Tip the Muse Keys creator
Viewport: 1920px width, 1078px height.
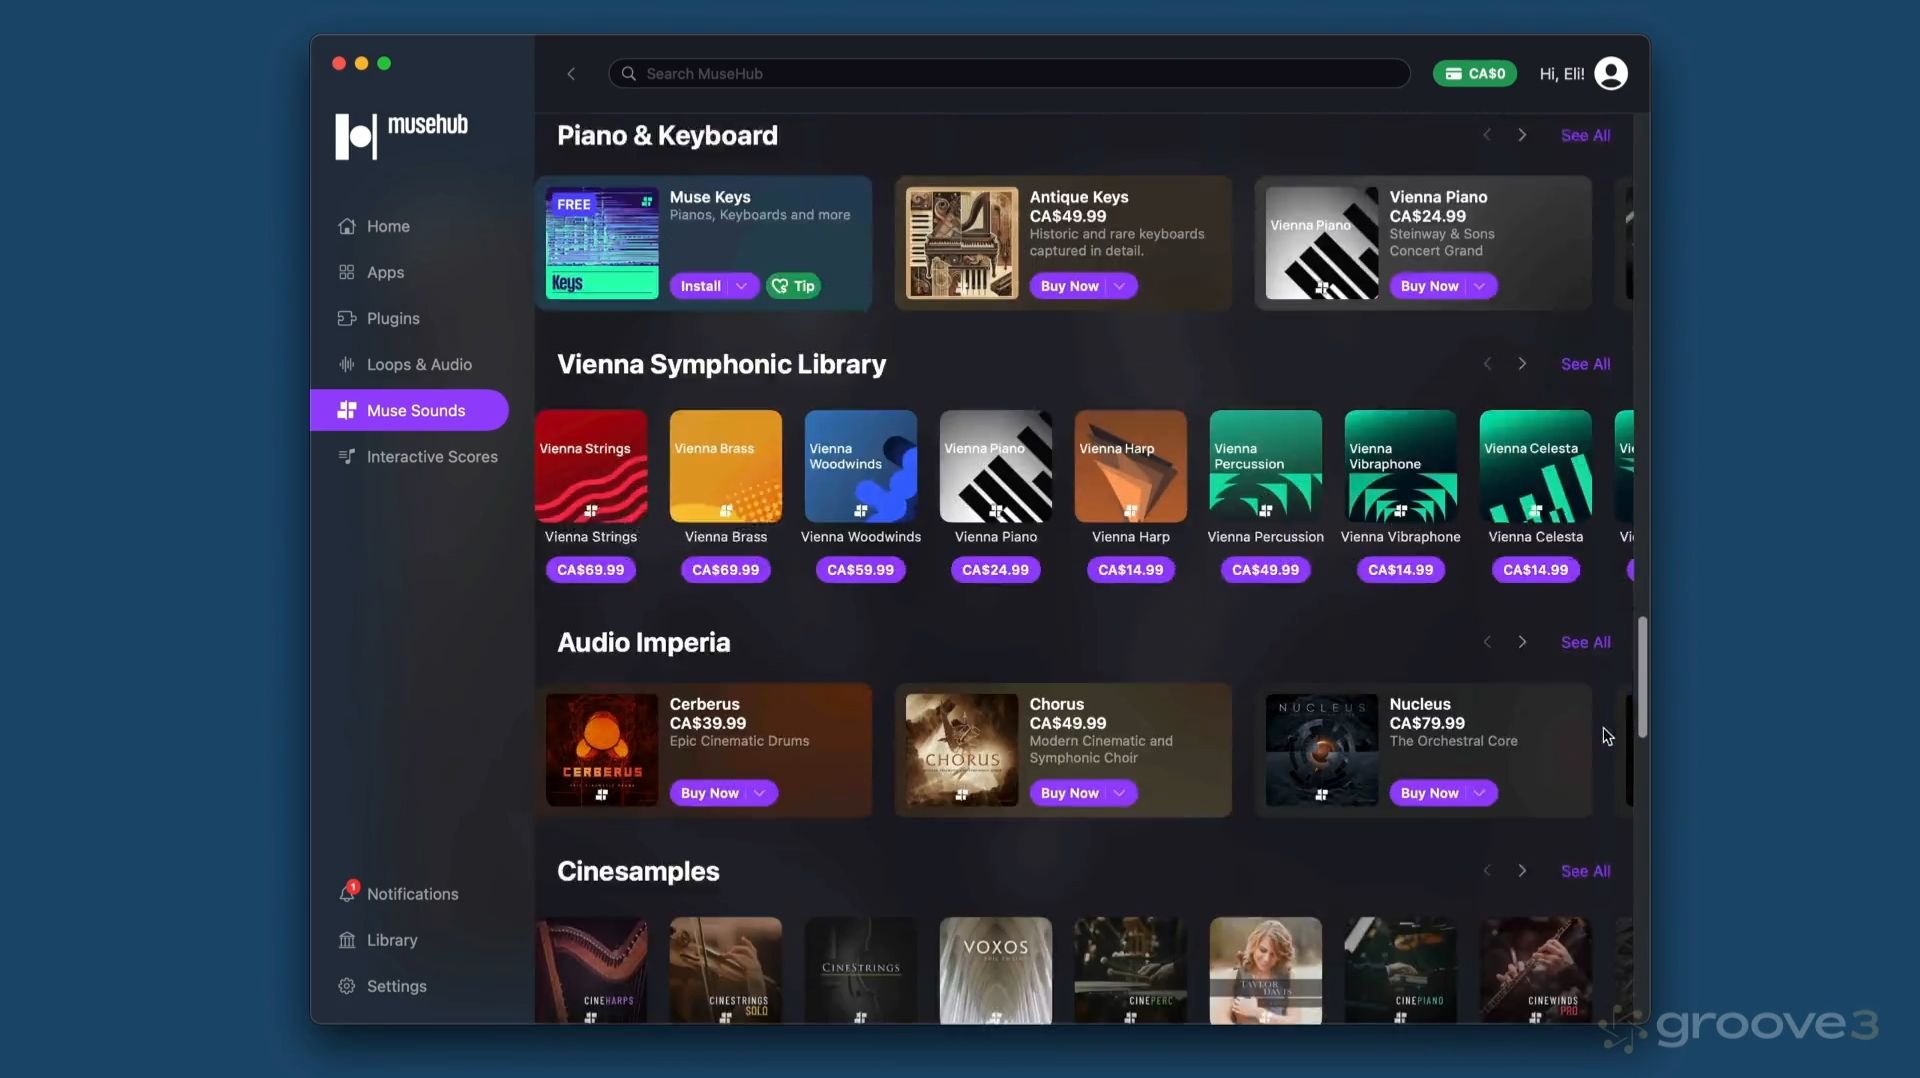[x=793, y=286]
